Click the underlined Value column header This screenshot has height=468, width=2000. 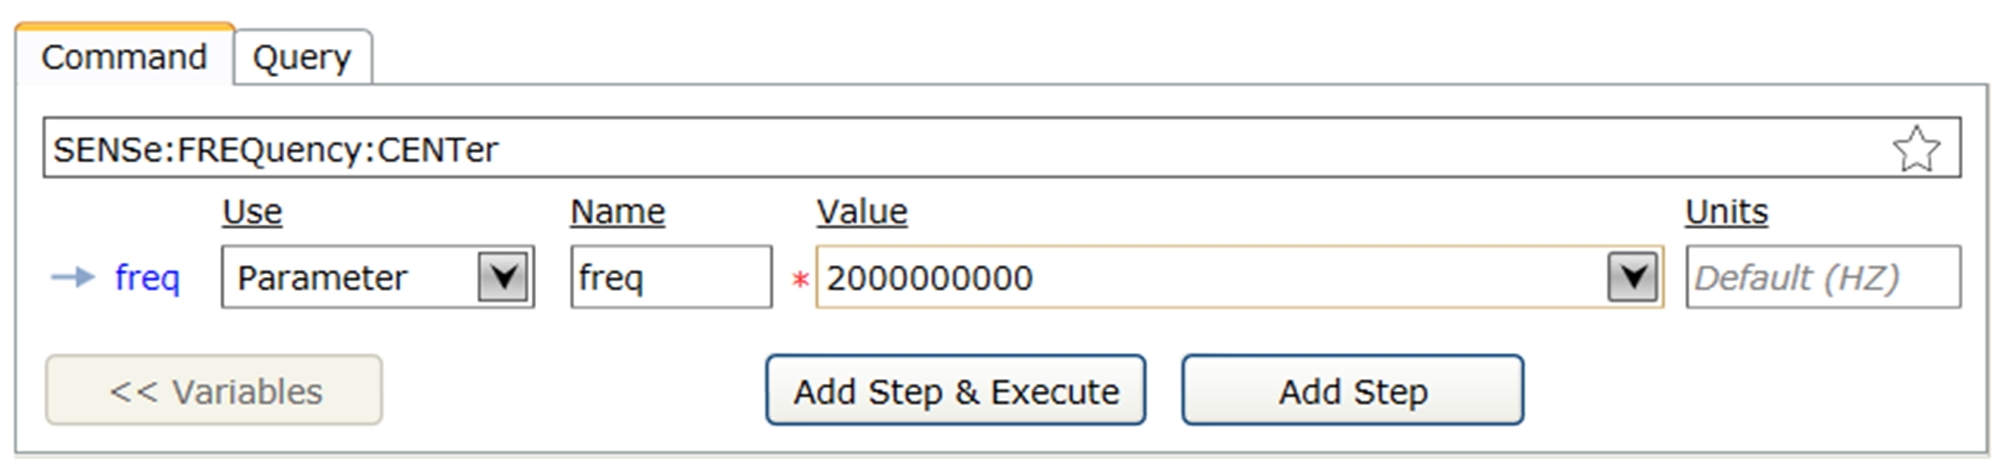click(861, 212)
